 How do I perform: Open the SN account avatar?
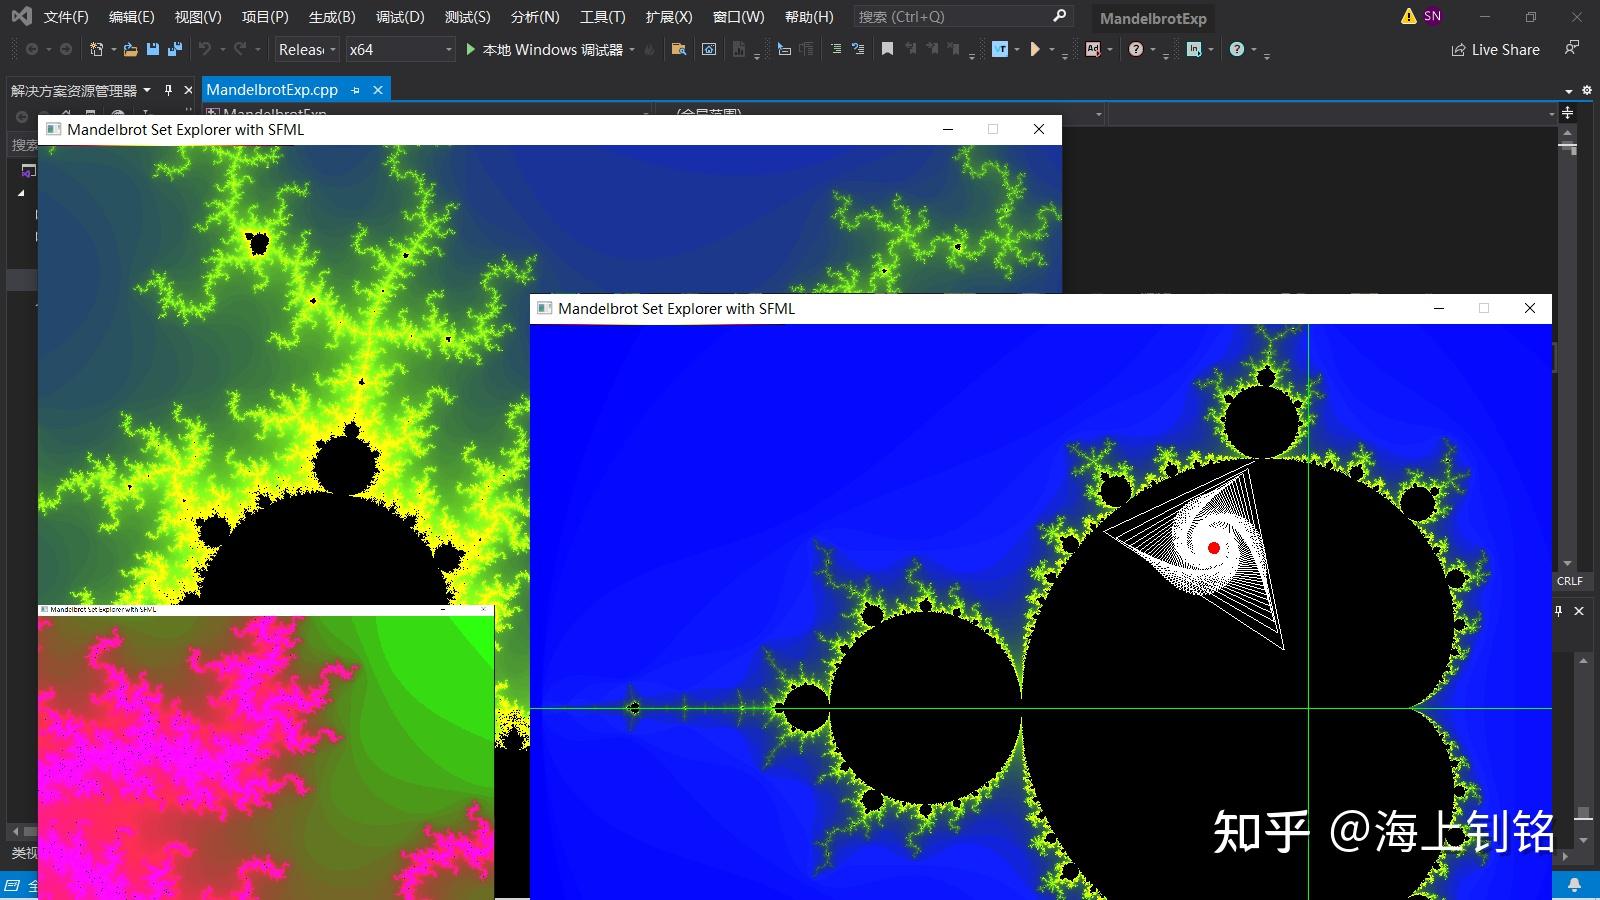tap(1433, 16)
